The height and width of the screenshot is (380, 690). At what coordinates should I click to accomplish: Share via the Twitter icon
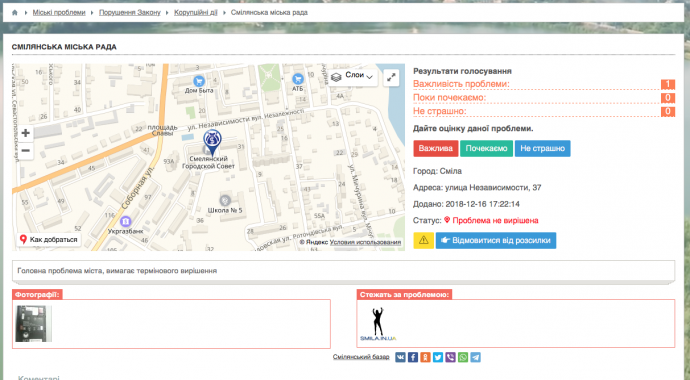coord(438,357)
